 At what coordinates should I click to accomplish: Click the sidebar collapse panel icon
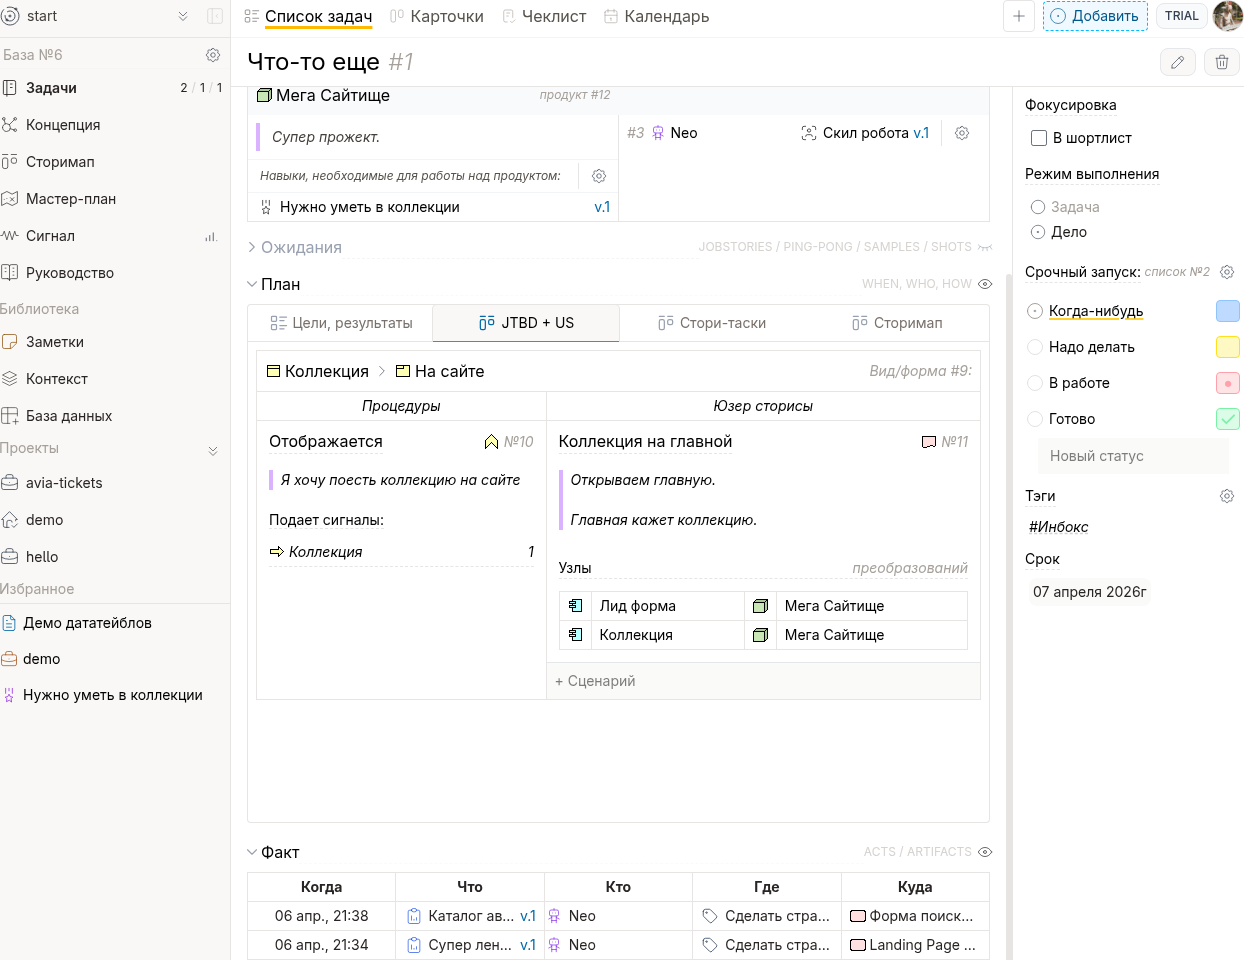214,16
